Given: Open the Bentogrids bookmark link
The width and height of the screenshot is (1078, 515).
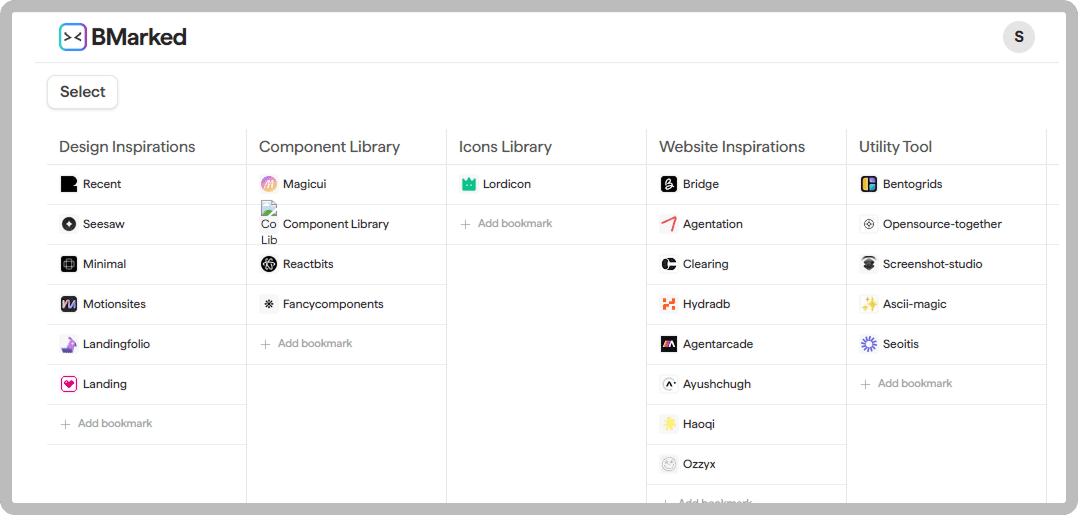Looking at the screenshot, I should [x=912, y=184].
